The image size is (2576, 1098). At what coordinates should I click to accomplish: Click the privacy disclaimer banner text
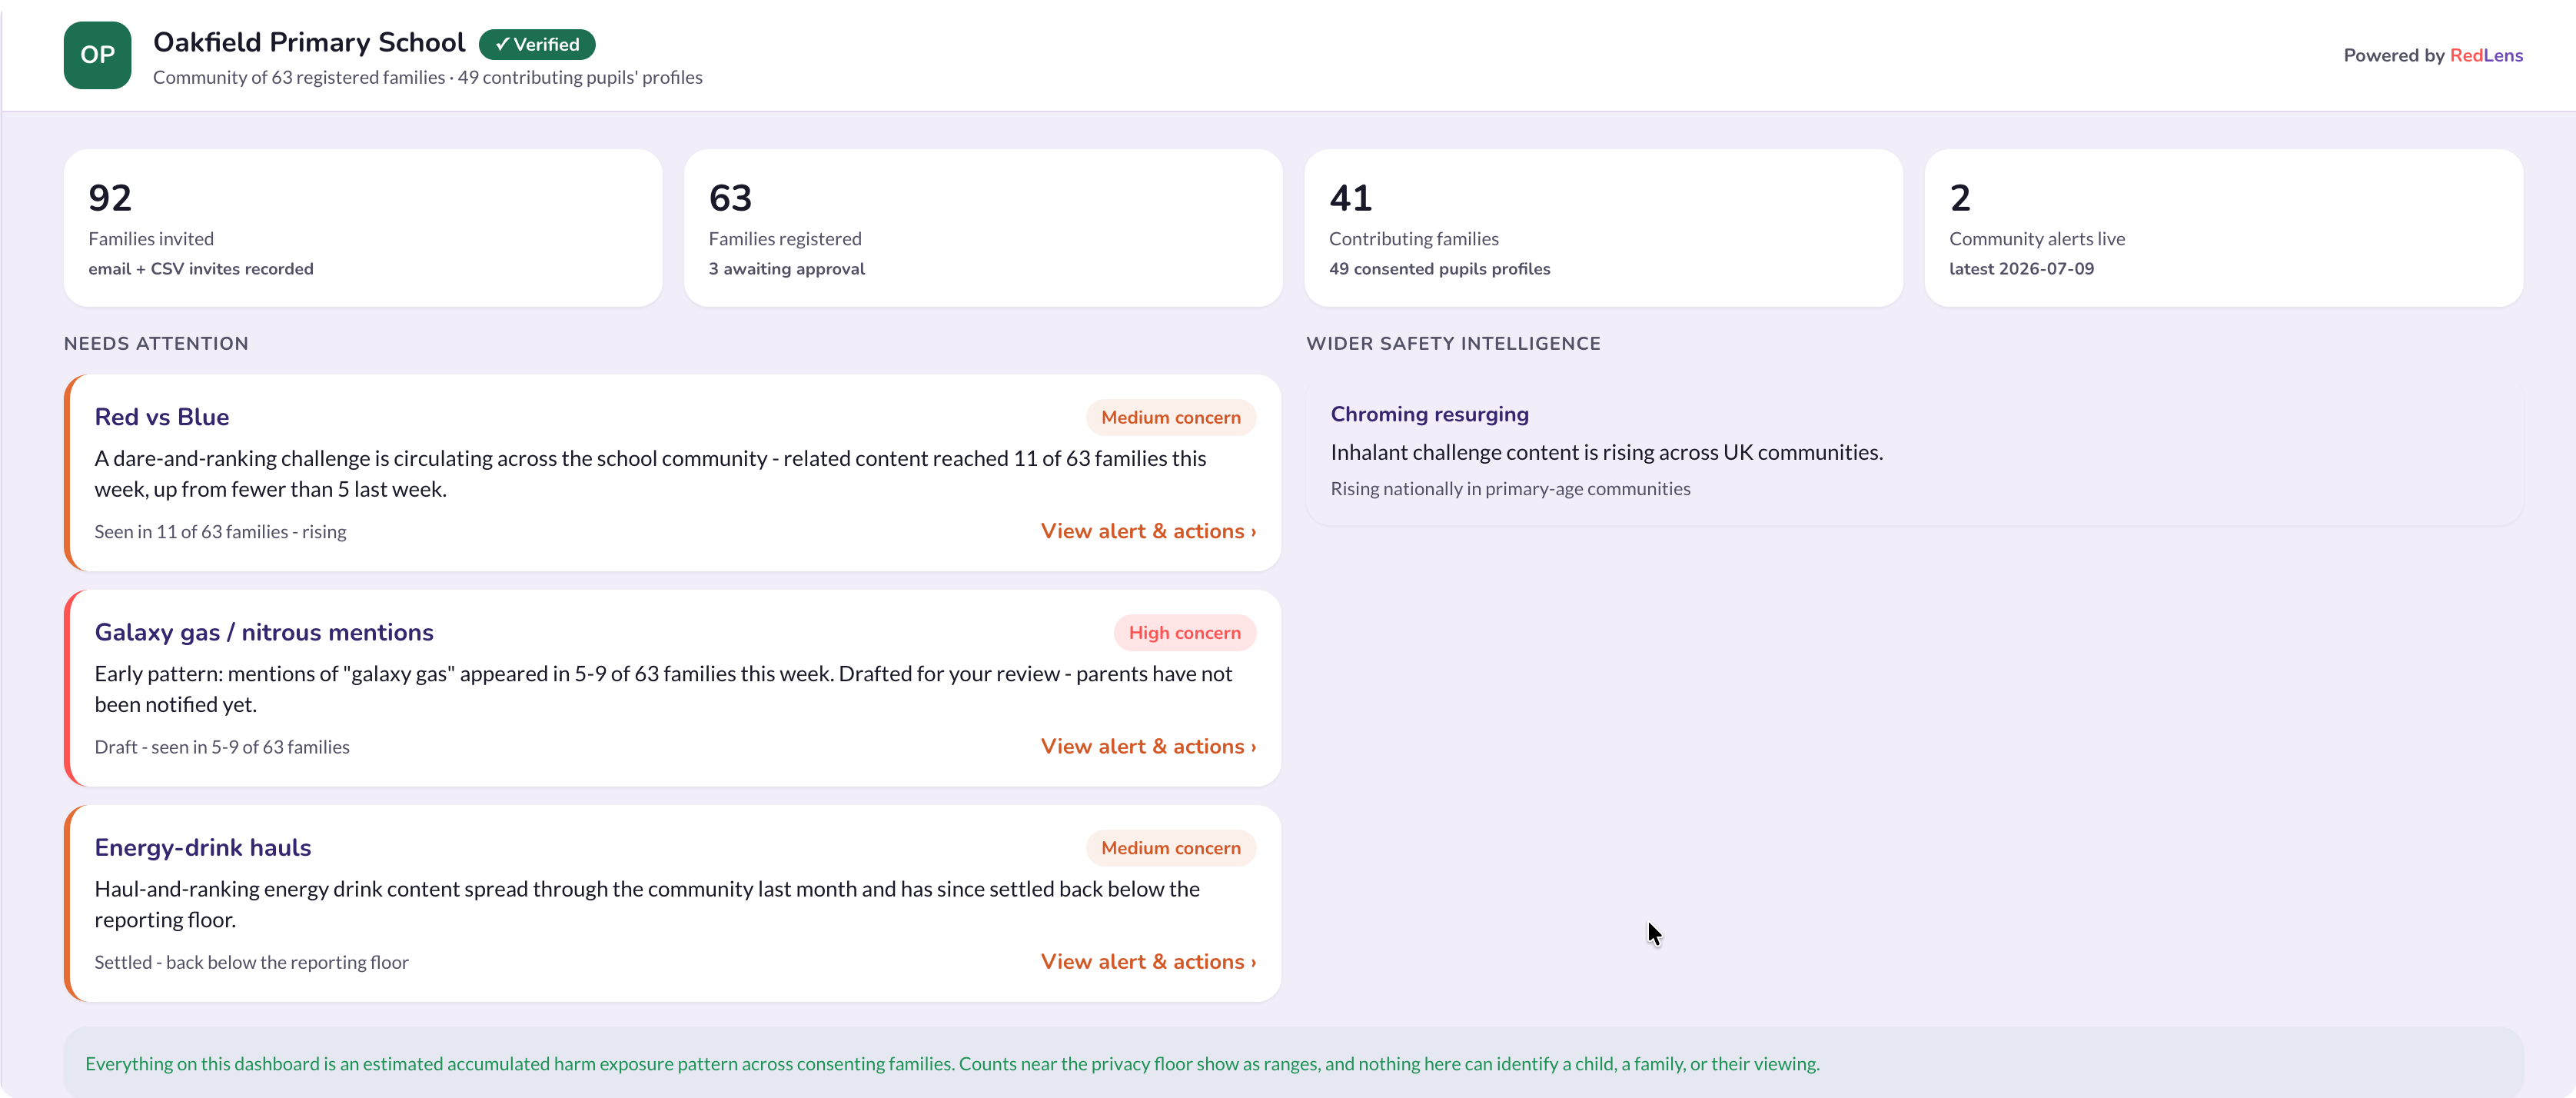pyautogui.click(x=952, y=1064)
